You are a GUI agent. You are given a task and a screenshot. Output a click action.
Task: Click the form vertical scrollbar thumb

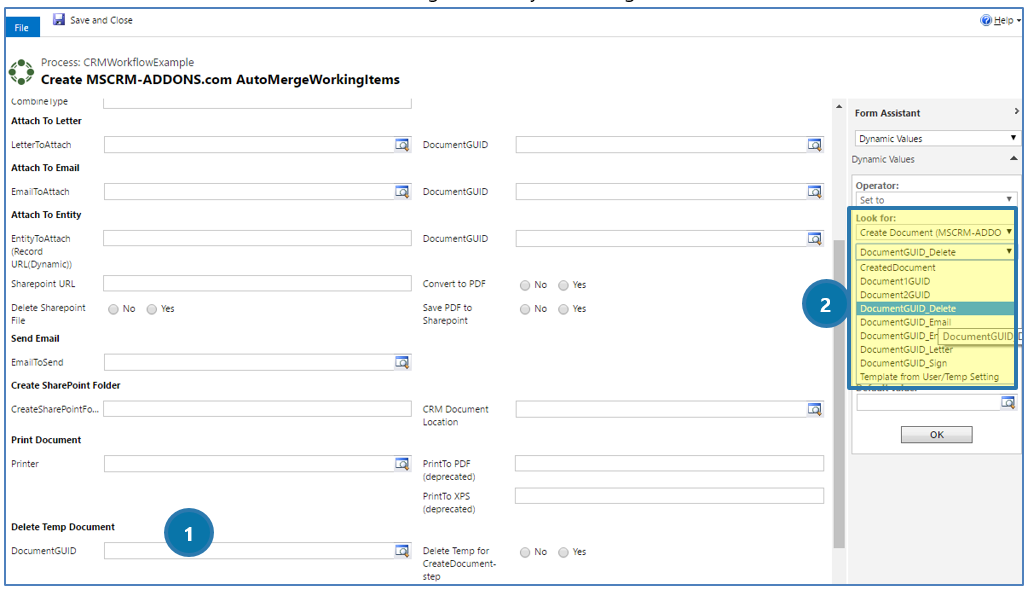tap(839, 394)
